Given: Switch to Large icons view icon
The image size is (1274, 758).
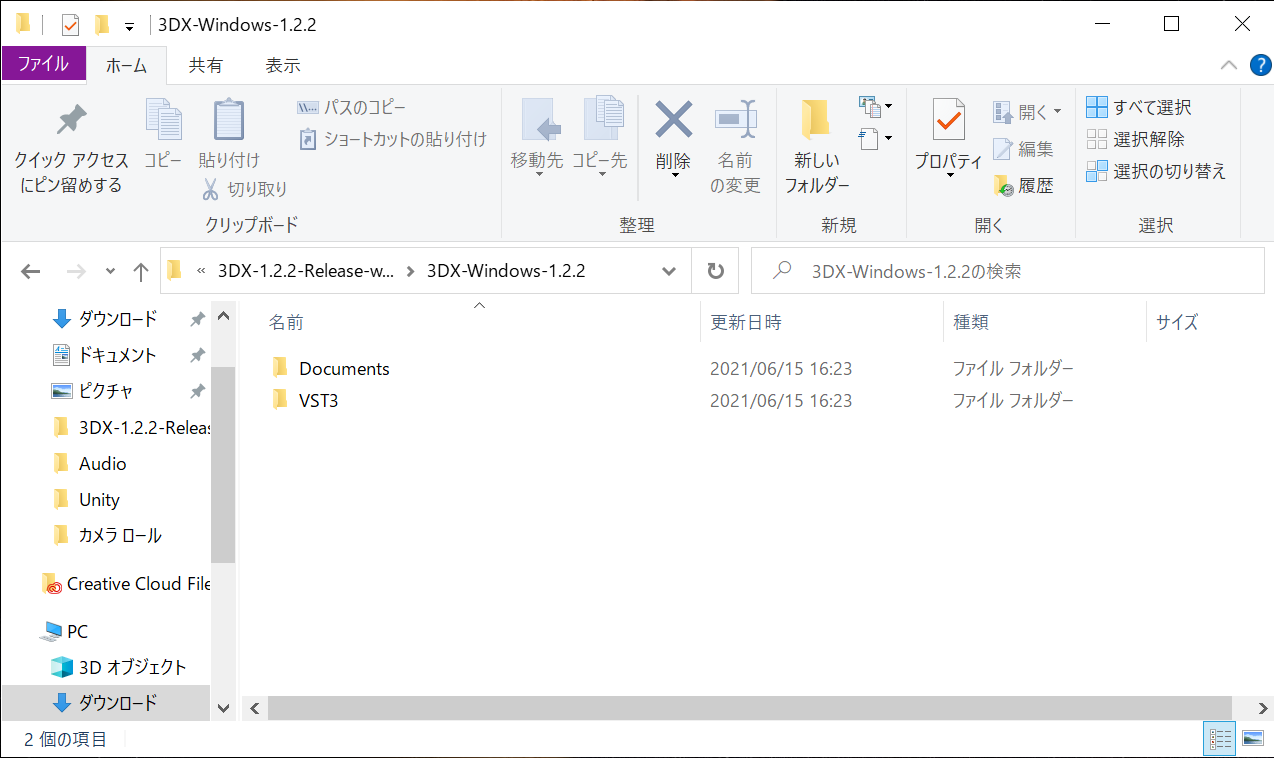Looking at the screenshot, I should [x=1252, y=739].
